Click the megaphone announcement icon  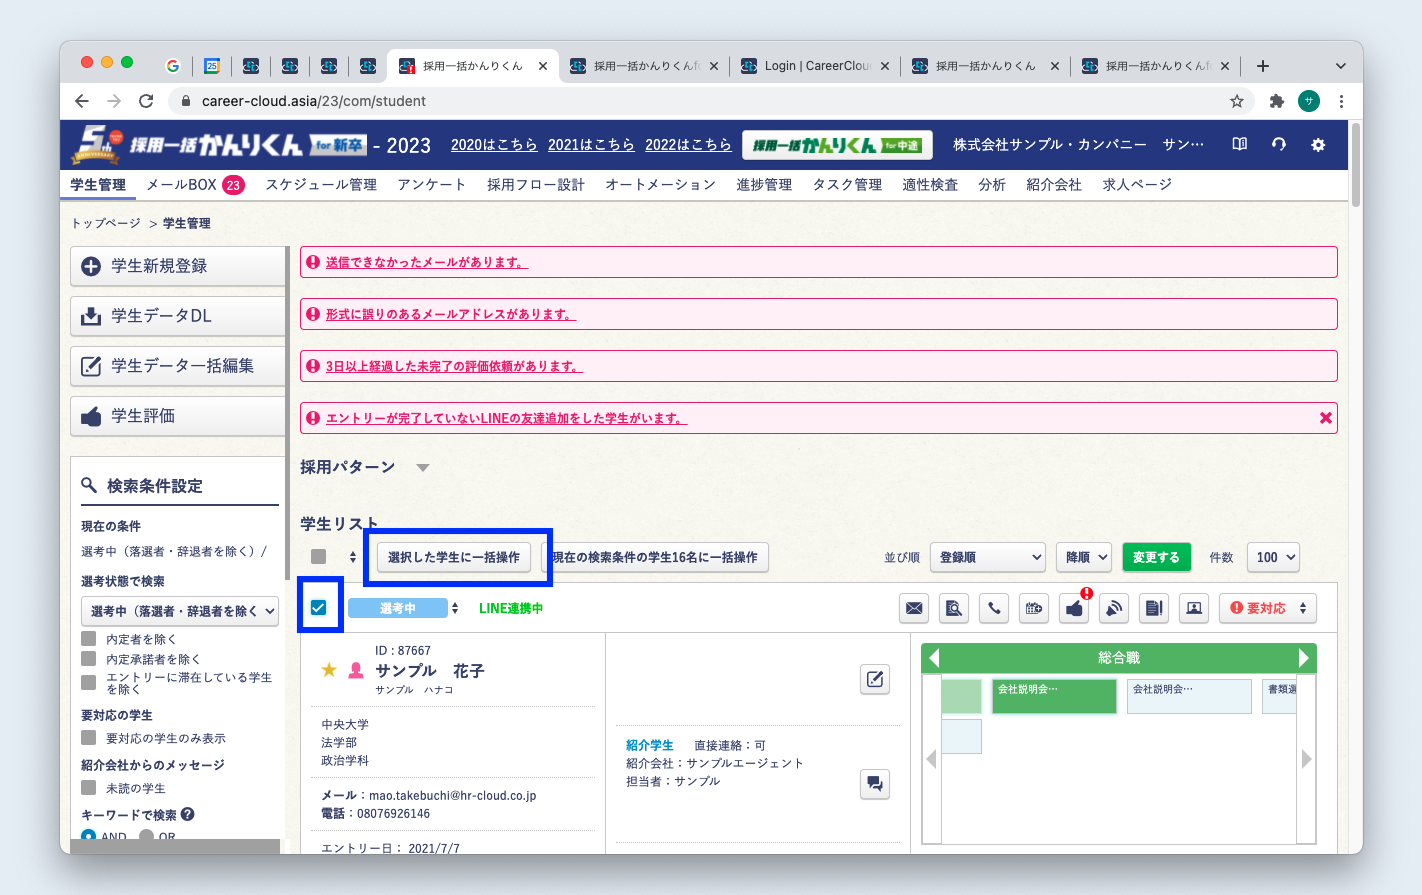[1113, 608]
